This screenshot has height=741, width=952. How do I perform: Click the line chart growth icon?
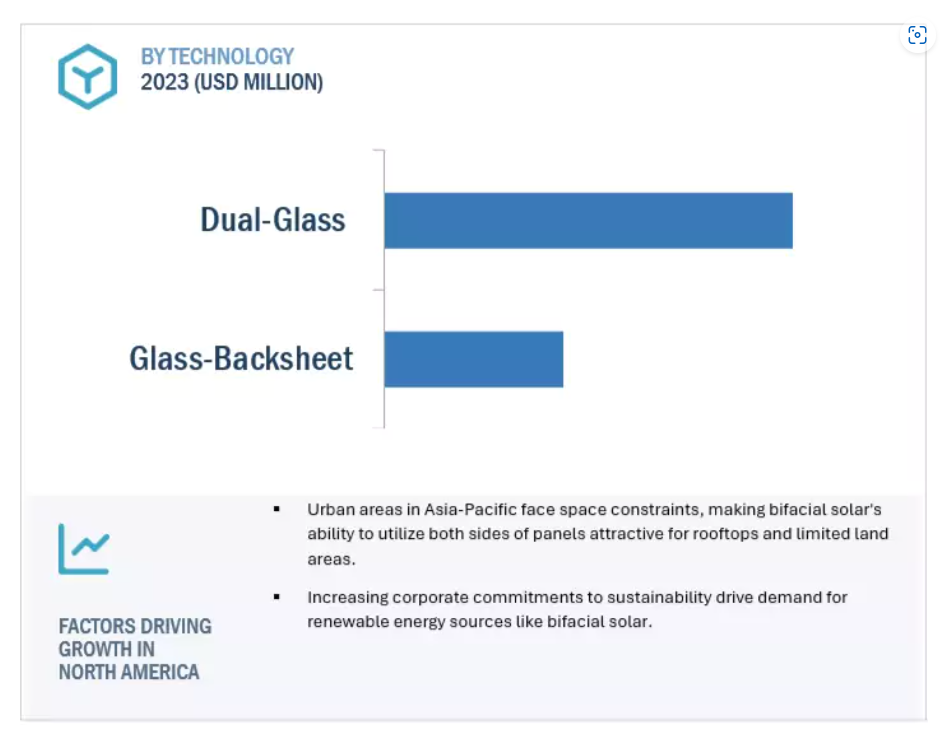click(84, 549)
